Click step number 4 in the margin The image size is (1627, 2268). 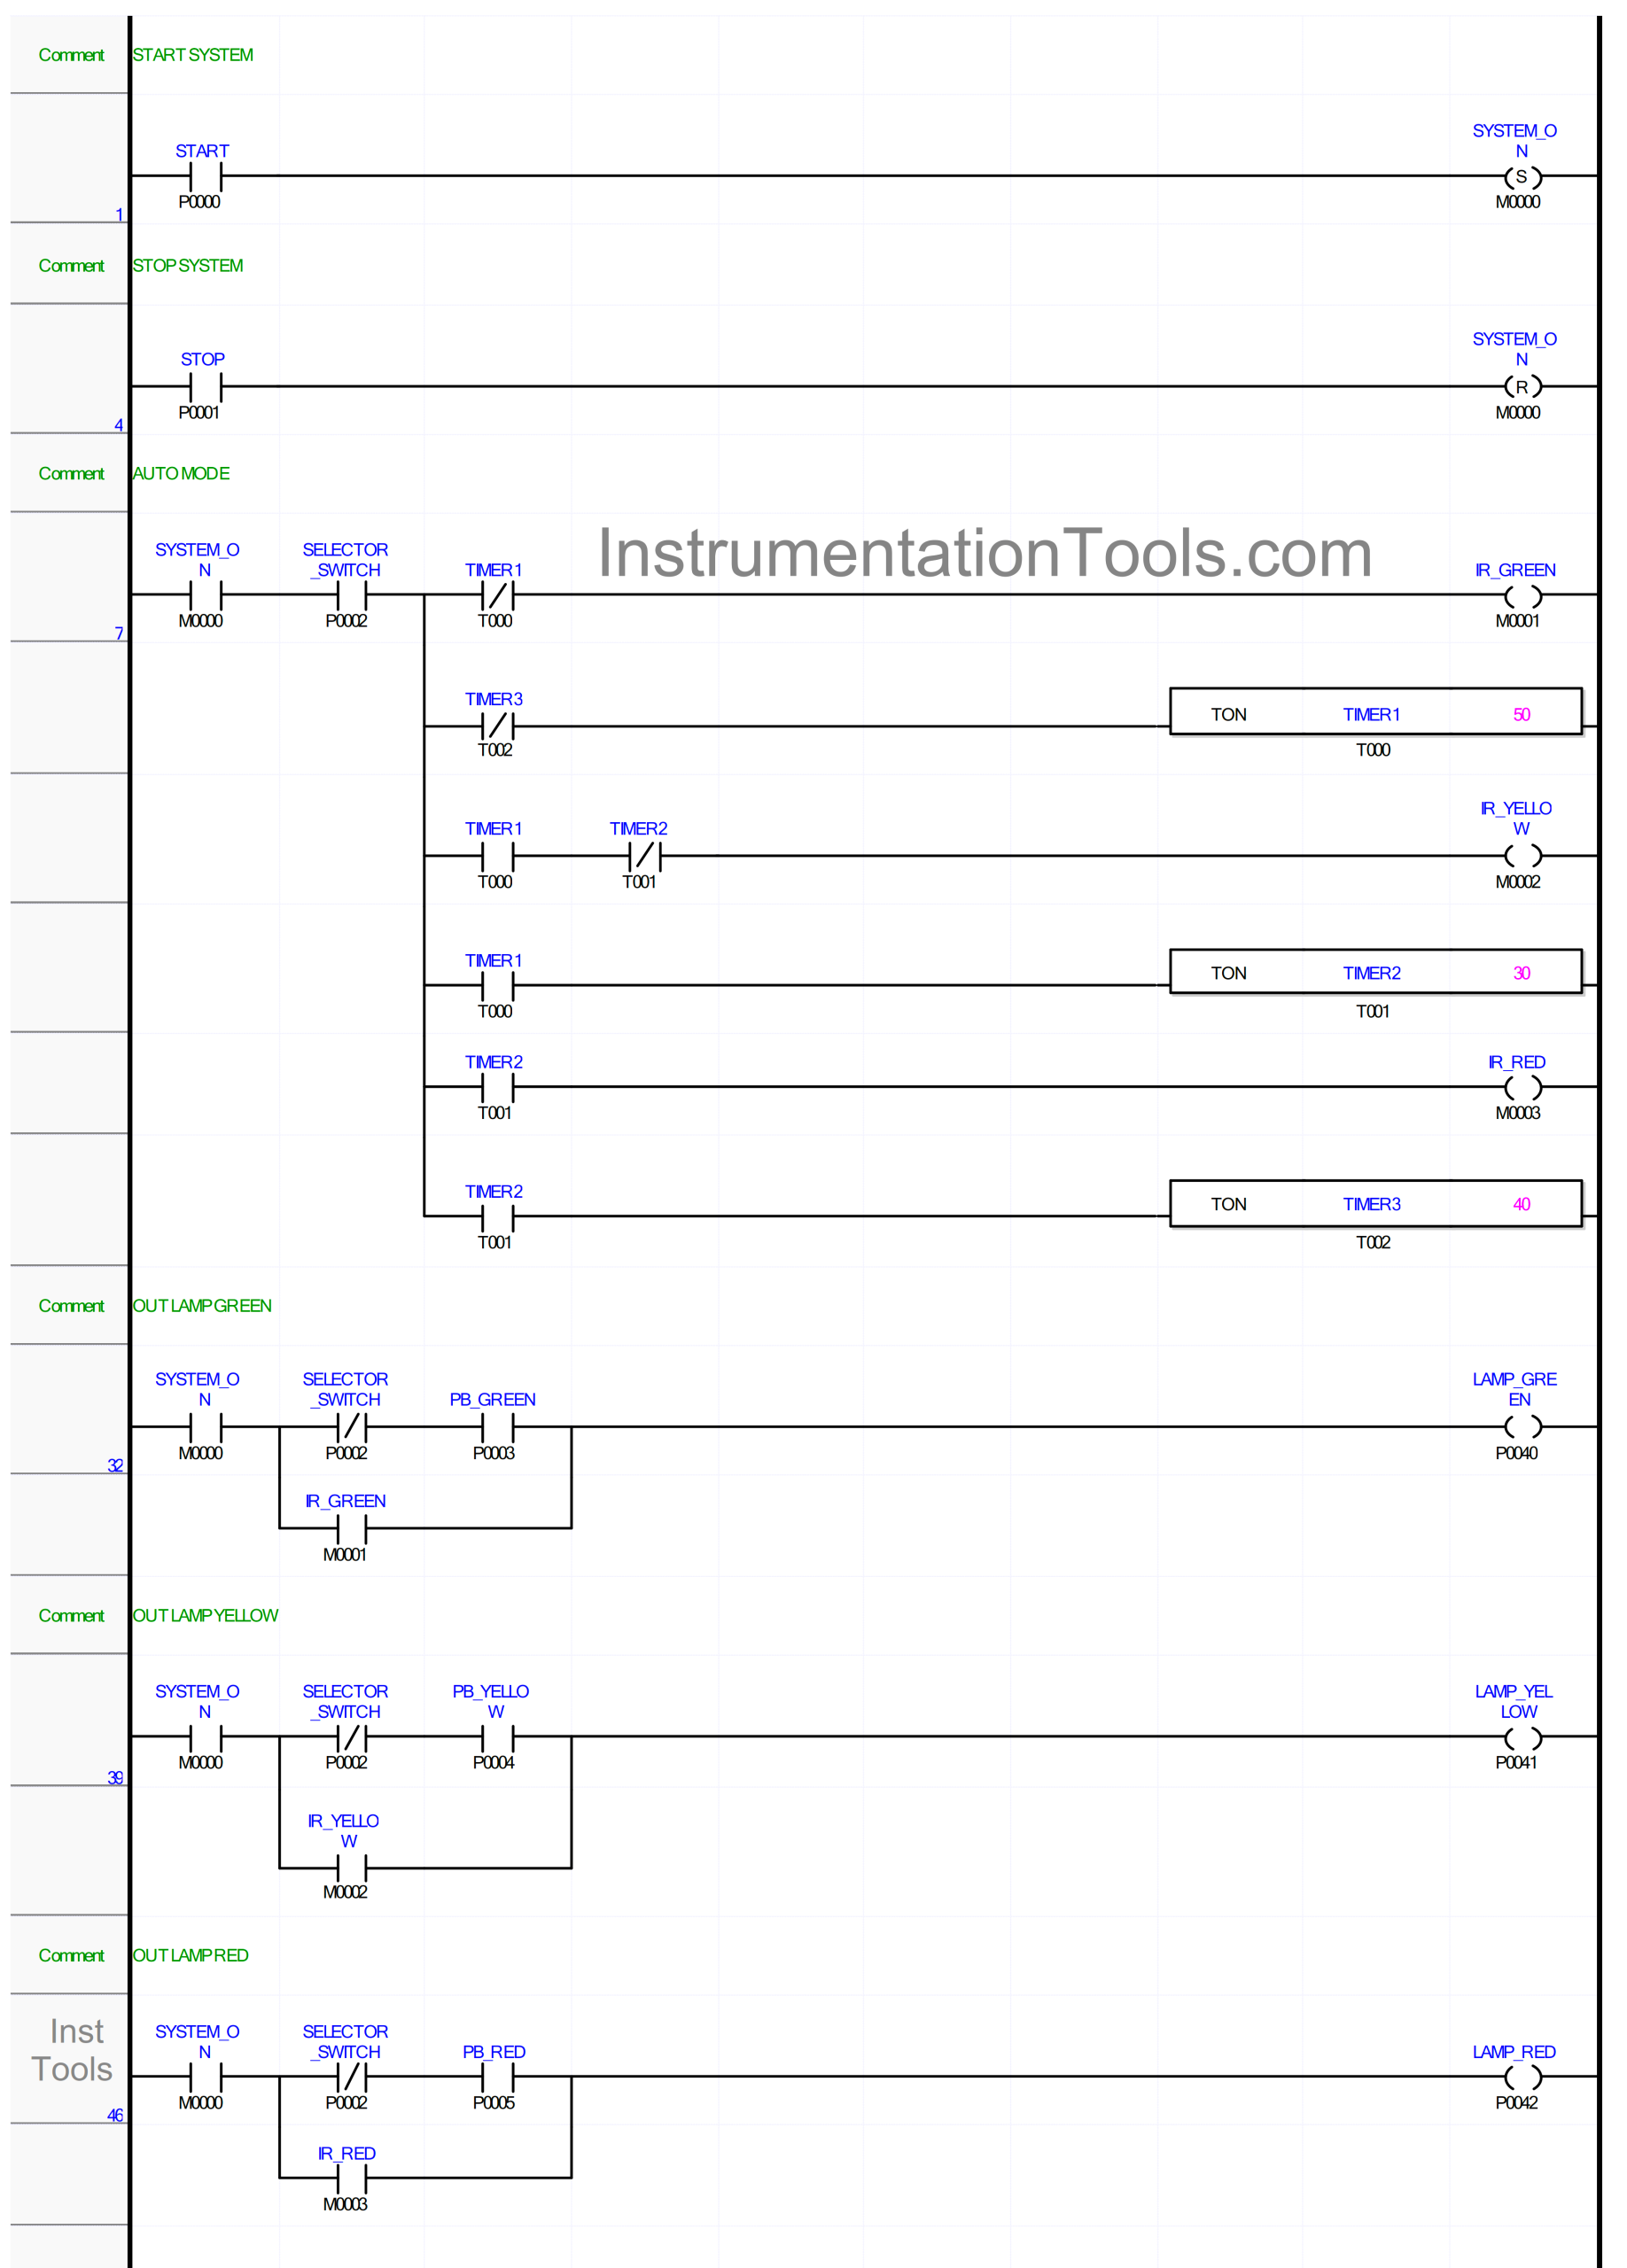119,425
